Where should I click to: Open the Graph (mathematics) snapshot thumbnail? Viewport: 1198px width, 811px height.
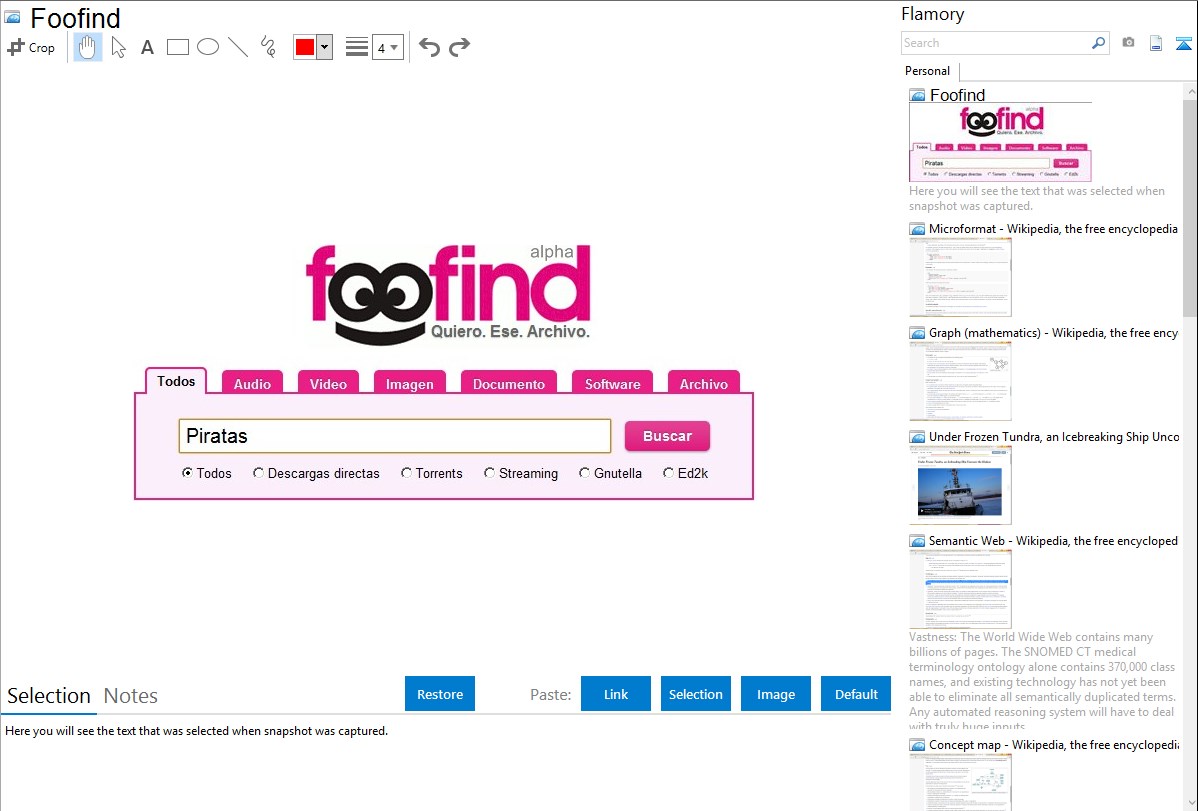click(x=960, y=381)
